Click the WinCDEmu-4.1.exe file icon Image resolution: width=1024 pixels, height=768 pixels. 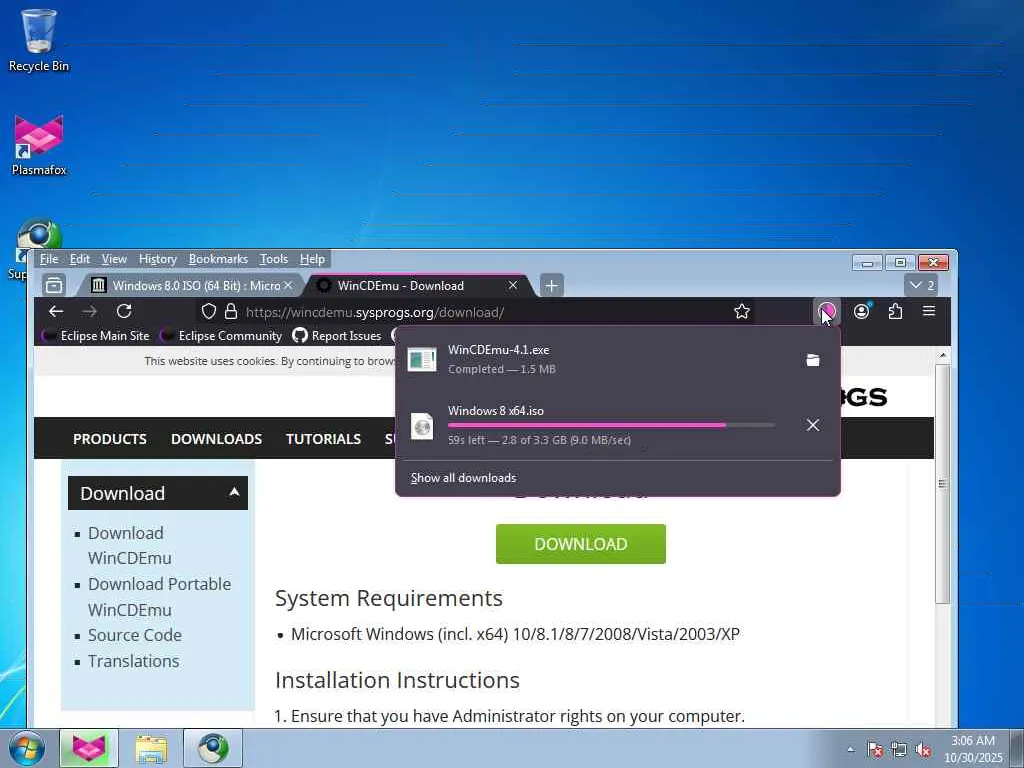[x=422, y=359]
